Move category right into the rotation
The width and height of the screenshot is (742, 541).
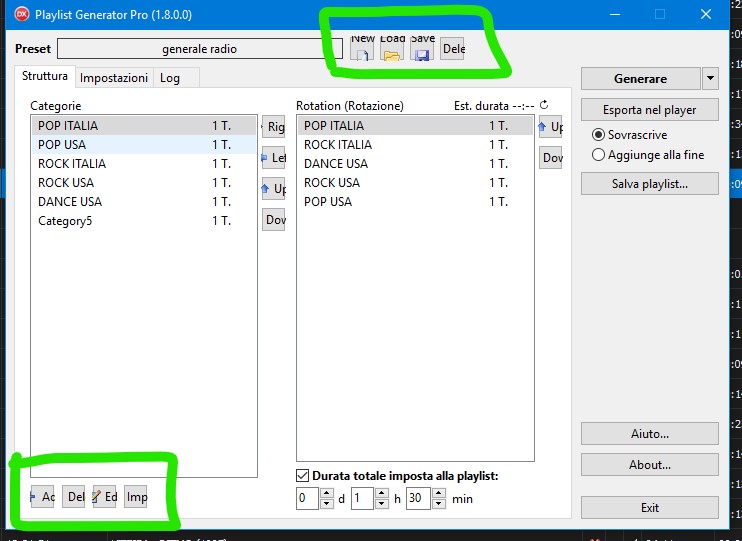point(273,127)
